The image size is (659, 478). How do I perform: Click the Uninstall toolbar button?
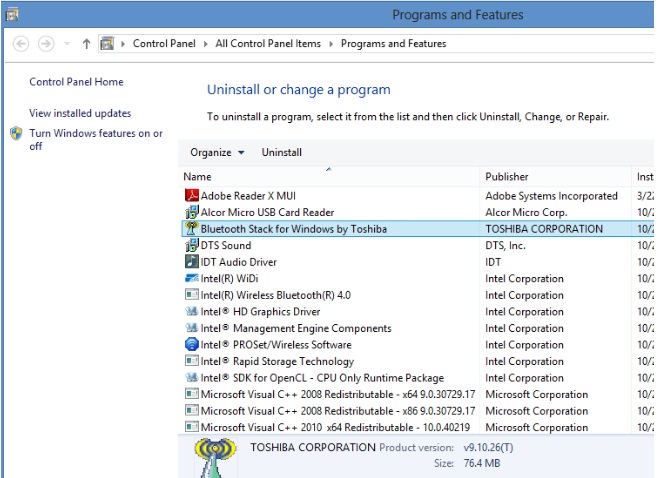click(282, 153)
